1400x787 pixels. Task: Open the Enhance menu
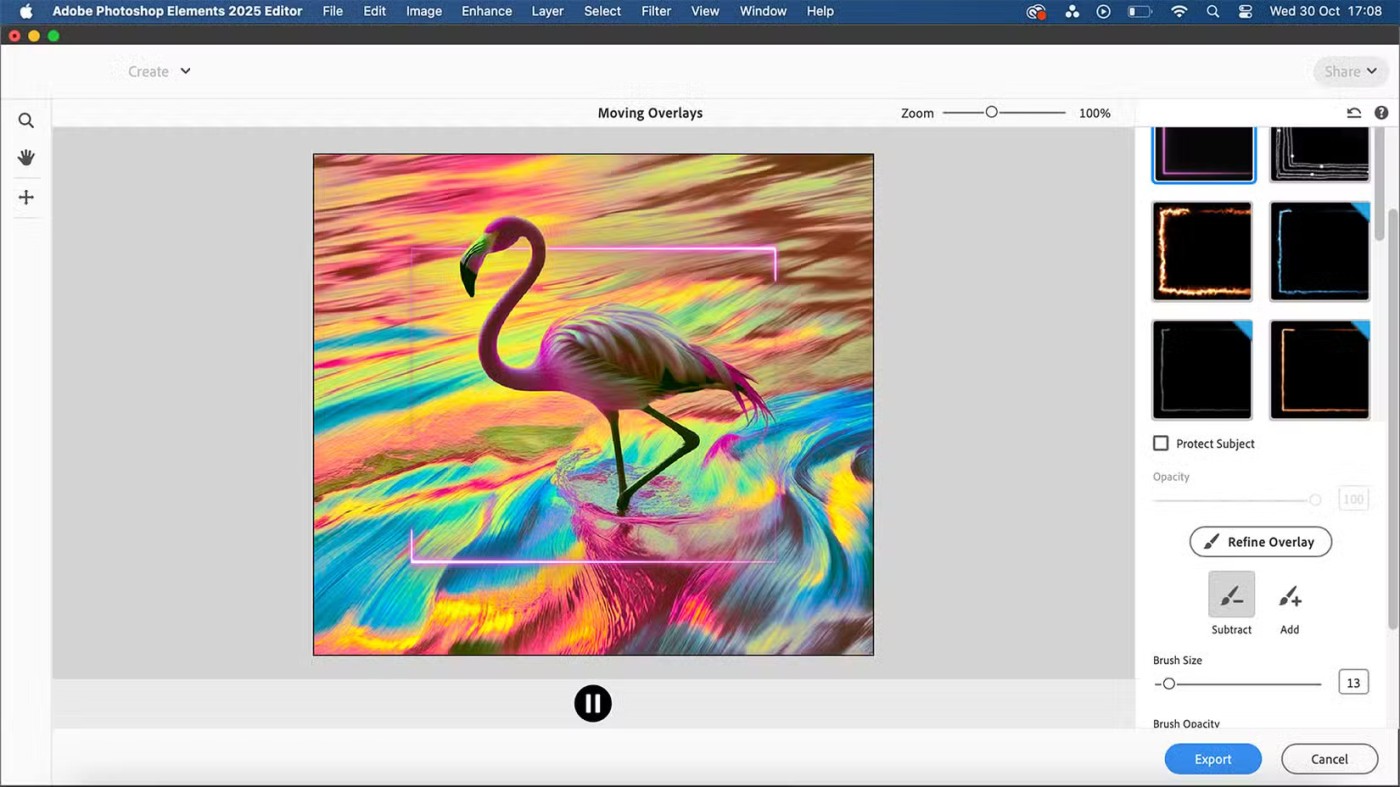pyautogui.click(x=486, y=11)
